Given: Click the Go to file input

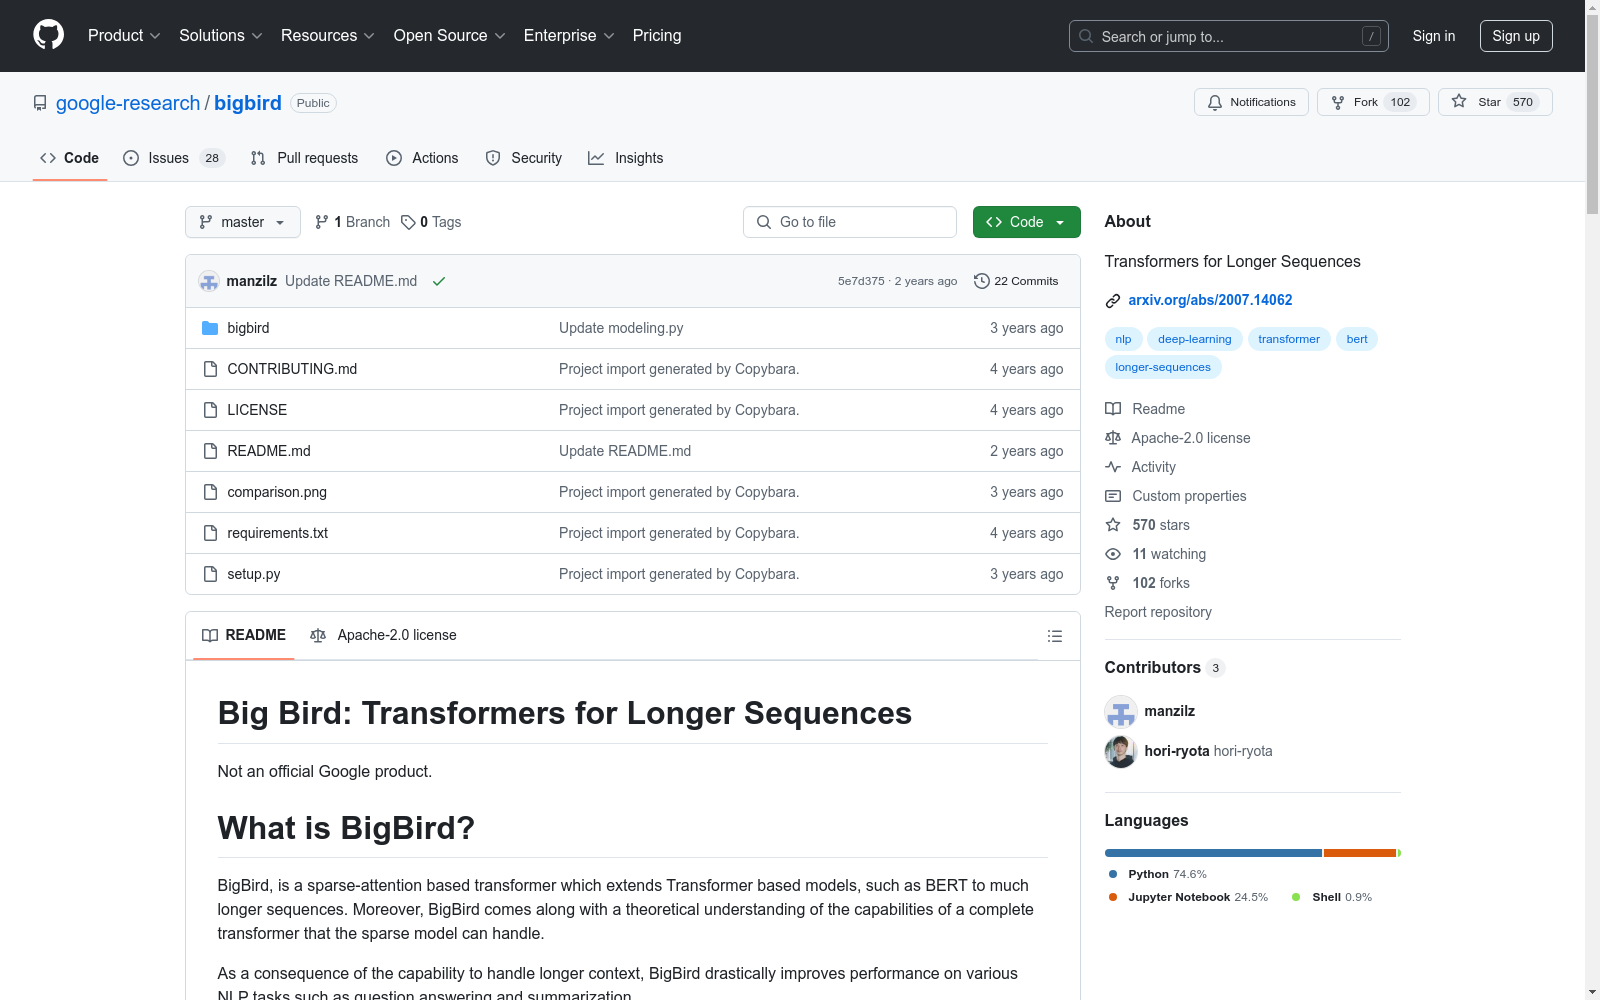Looking at the screenshot, I should coord(850,222).
